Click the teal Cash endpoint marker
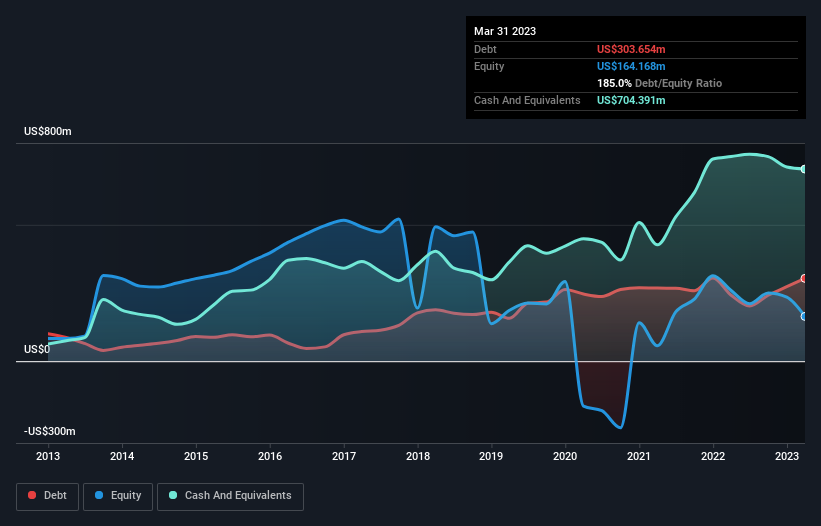The height and width of the screenshot is (526, 821). coord(804,169)
